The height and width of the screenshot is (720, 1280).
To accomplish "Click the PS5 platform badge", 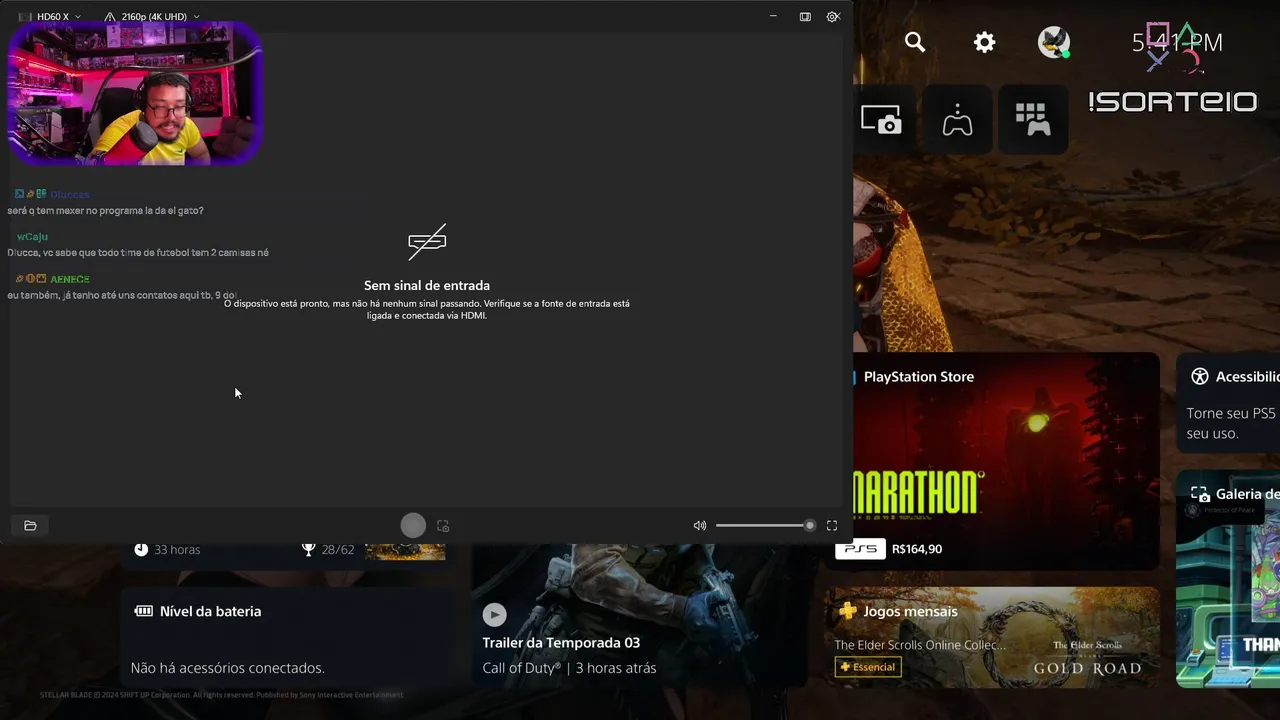I will 860,549.
